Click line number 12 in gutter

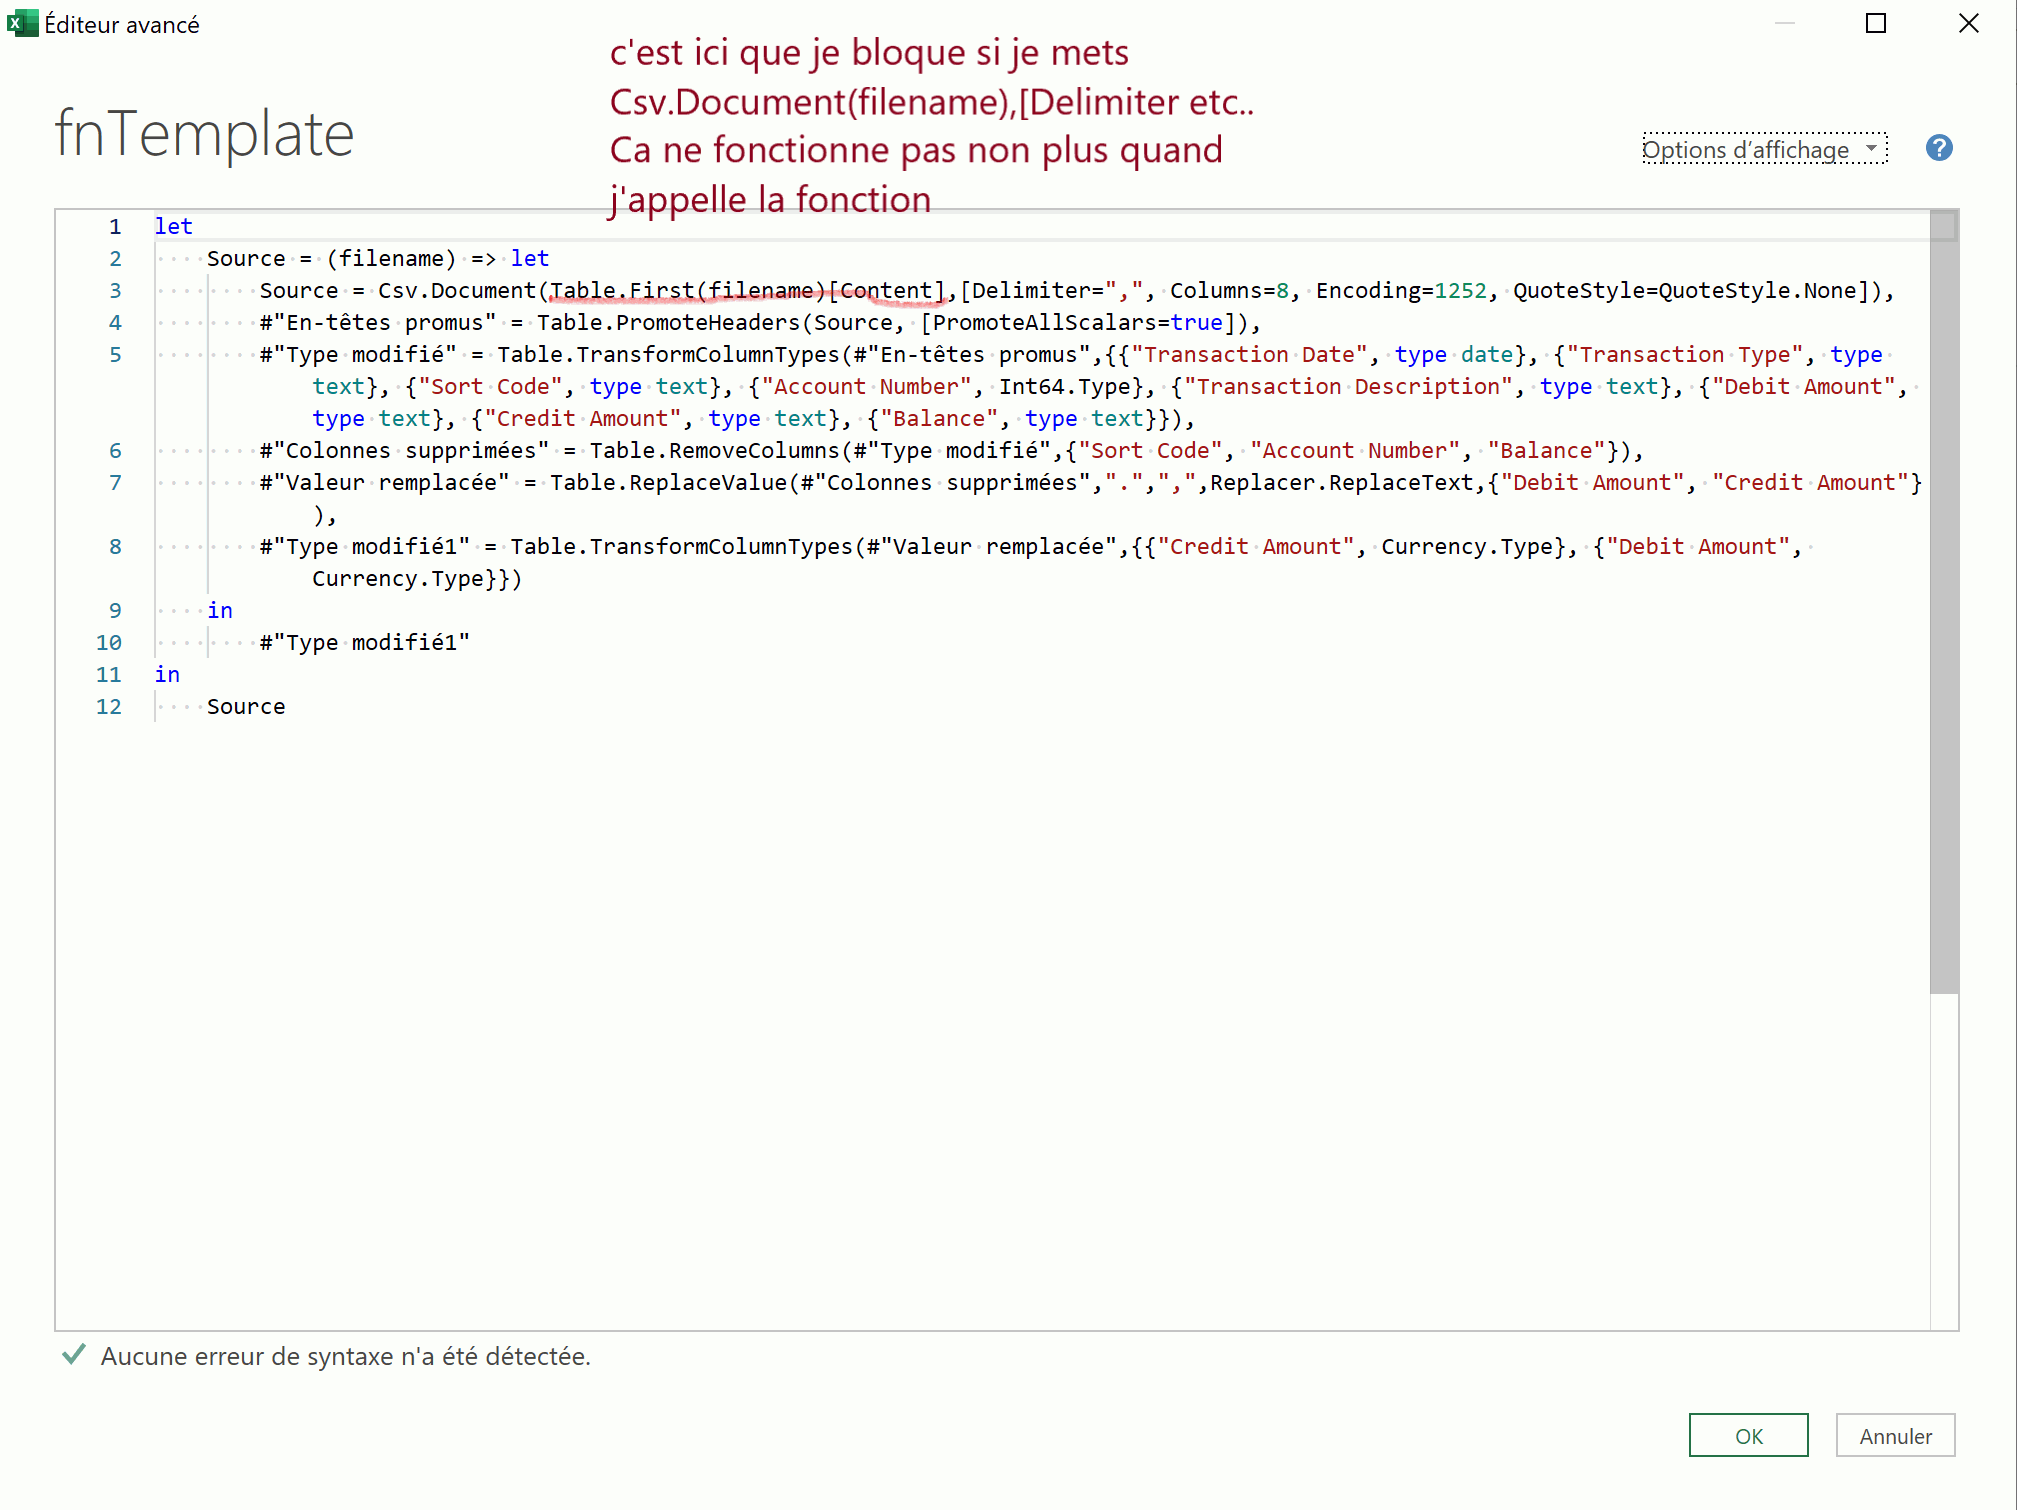pyautogui.click(x=109, y=707)
